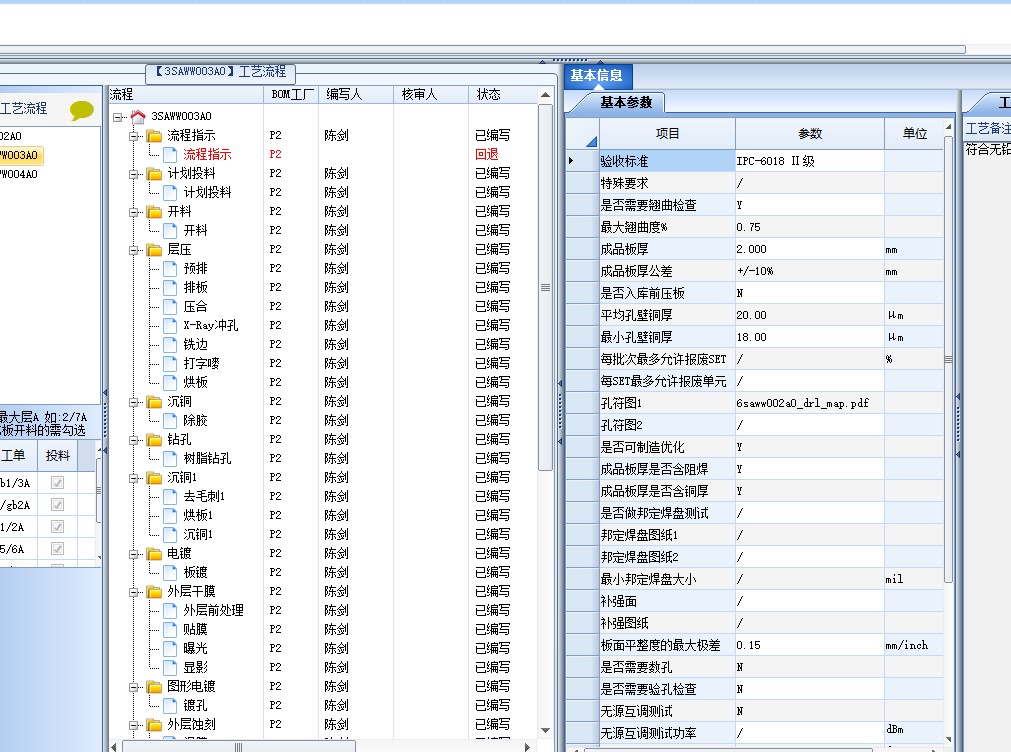Select the 平均孔壁铜厚 value 20.00
Image resolution: width=1011 pixels, height=752 pixels.
[809, 315]
